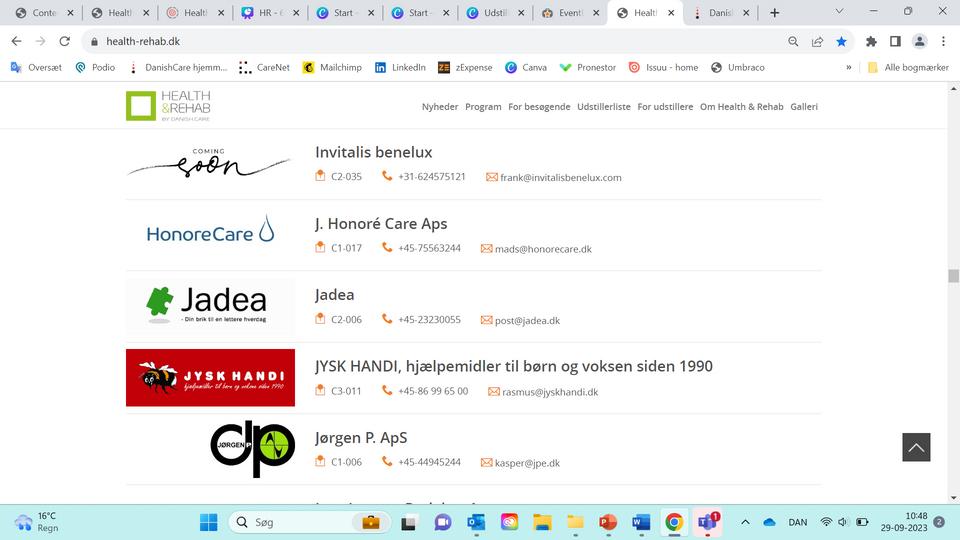The width and height of the screenshot is (960, 540).
Task: Click the phone icon beside +45-75563244
Action: coord(387,247)
